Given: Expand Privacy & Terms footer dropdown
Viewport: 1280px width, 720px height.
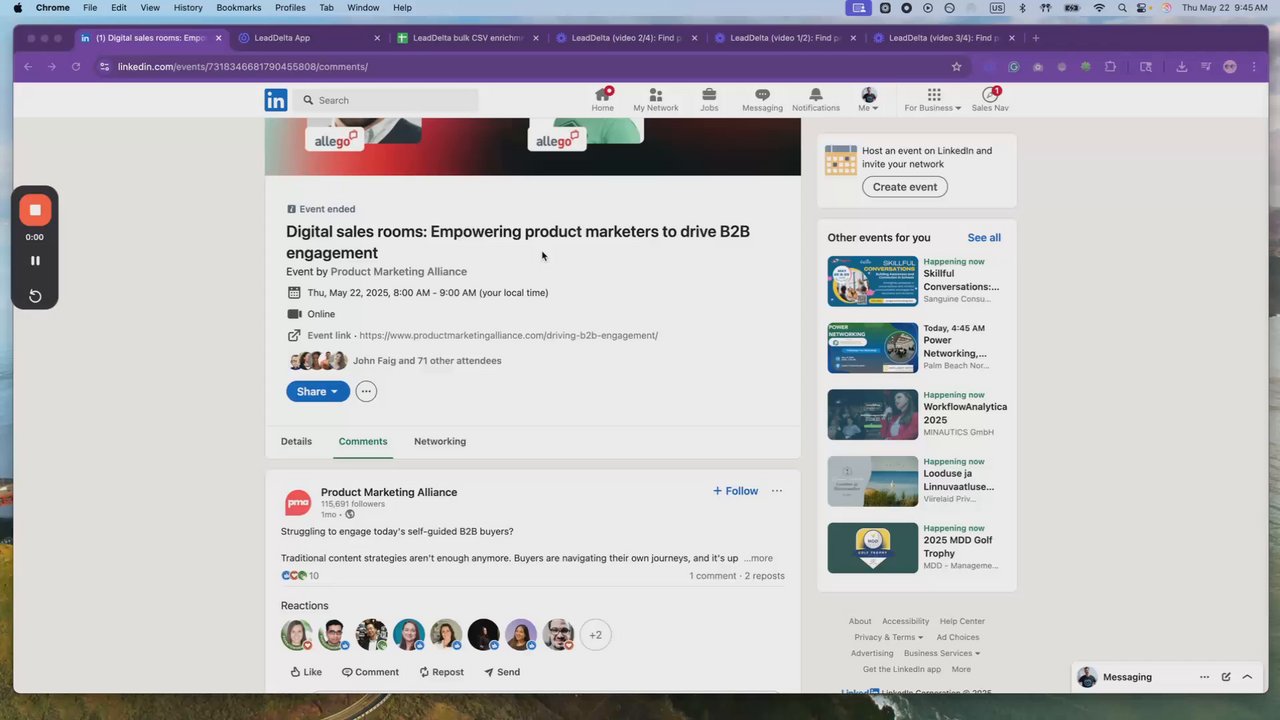Looking at the screenshot, I should point(888,637).
